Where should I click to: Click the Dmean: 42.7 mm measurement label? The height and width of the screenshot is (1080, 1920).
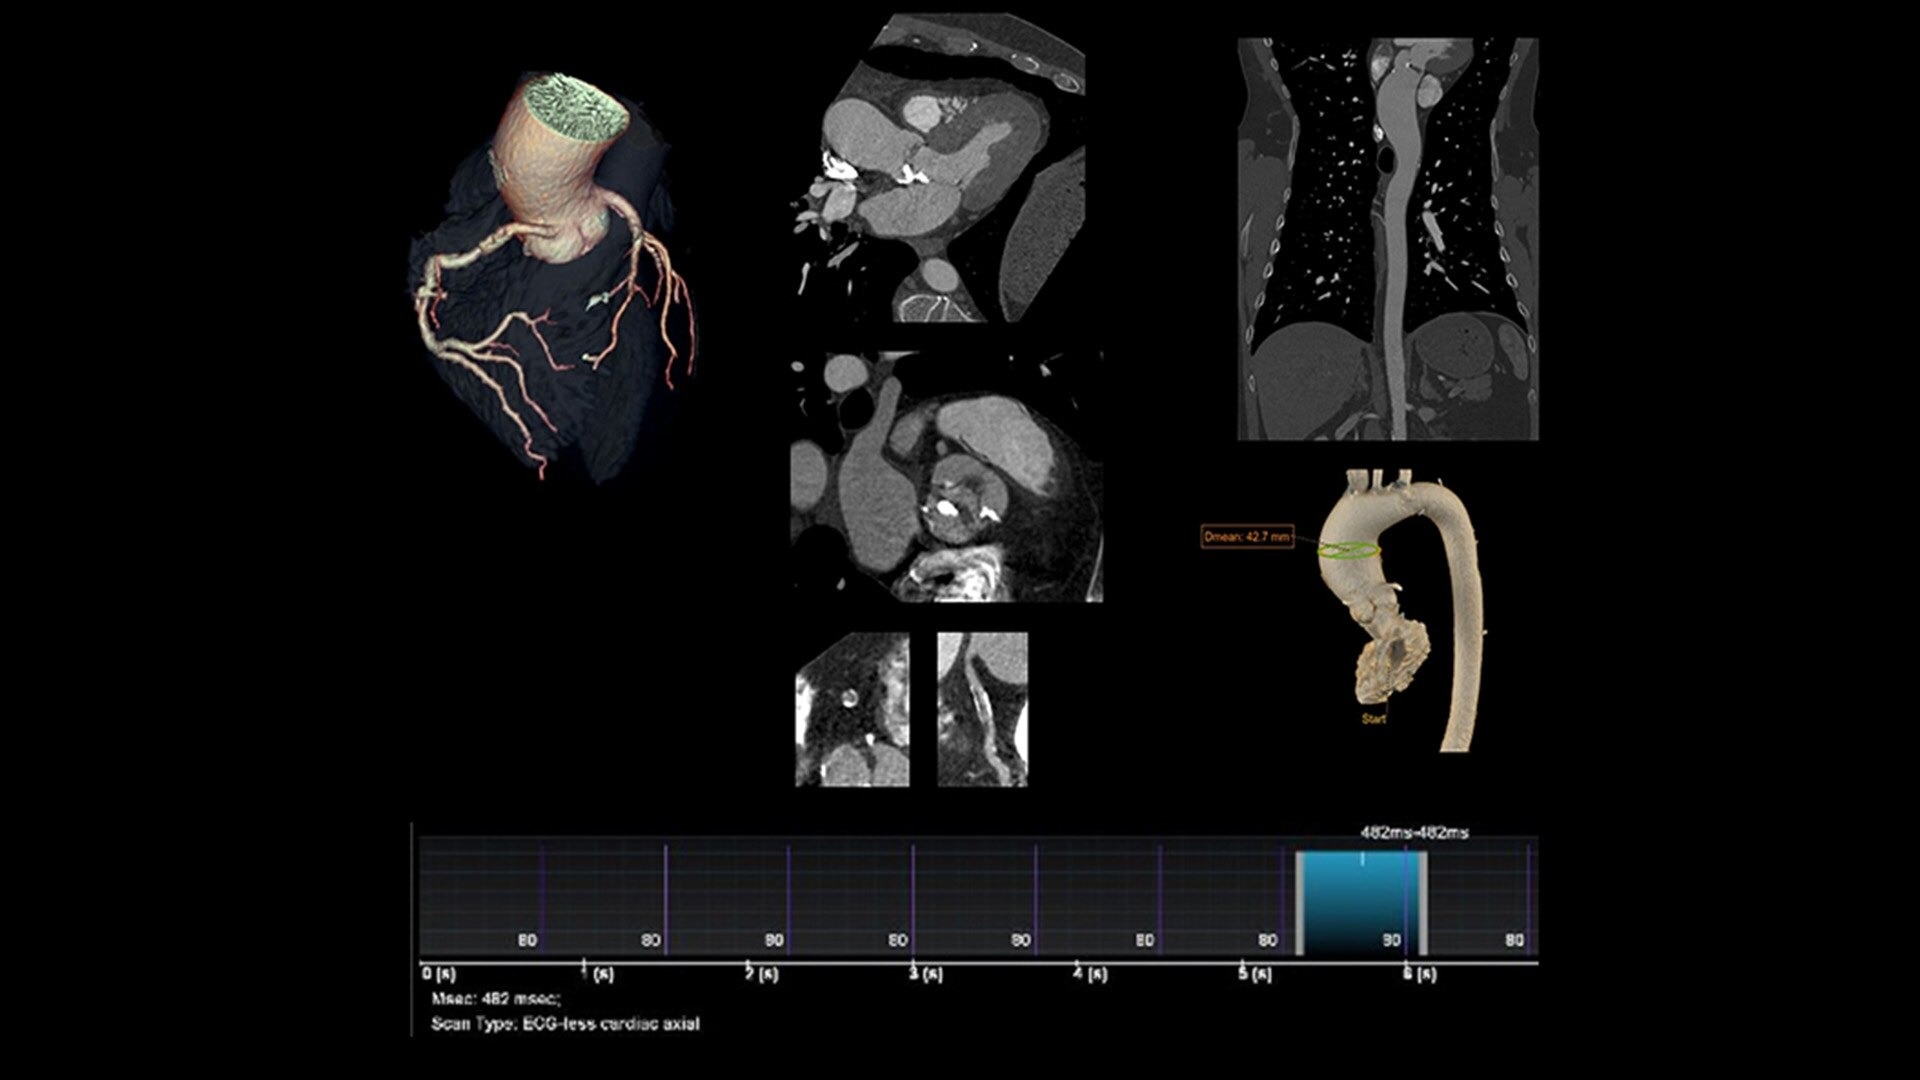tap(1247, 537)
